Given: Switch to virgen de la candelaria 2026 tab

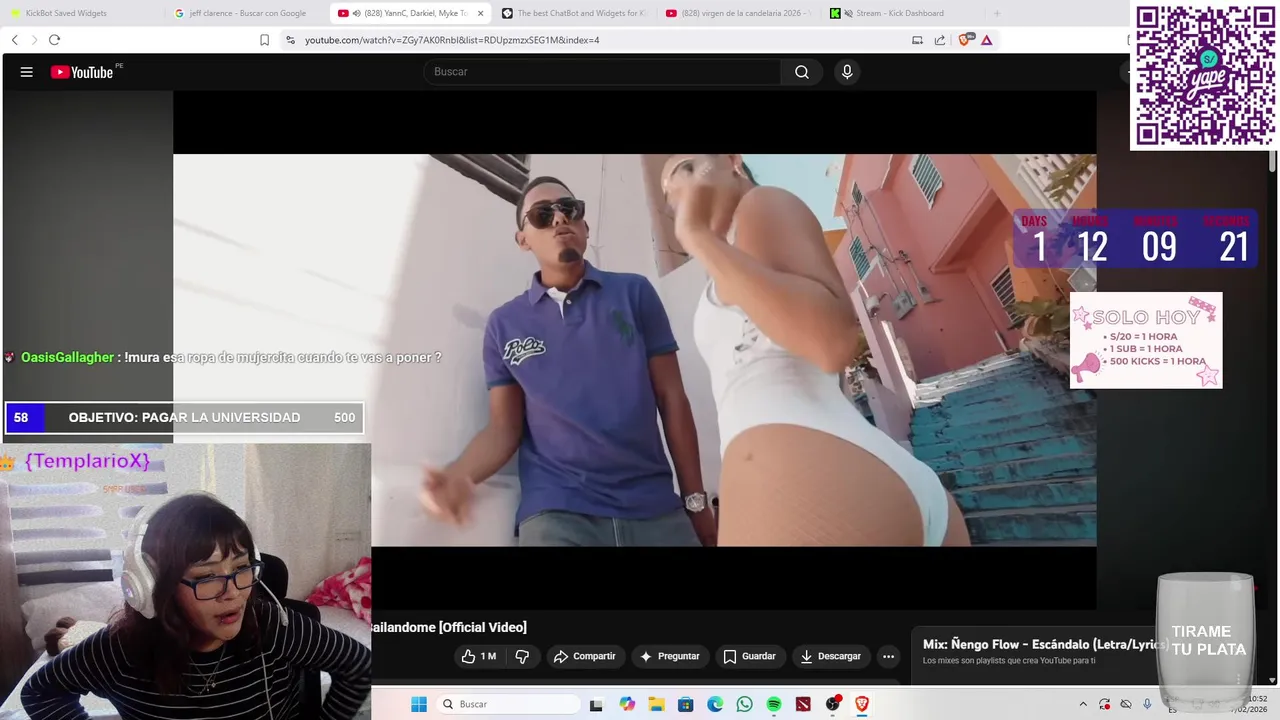Looking at the screenshot, I should [738, 13].
